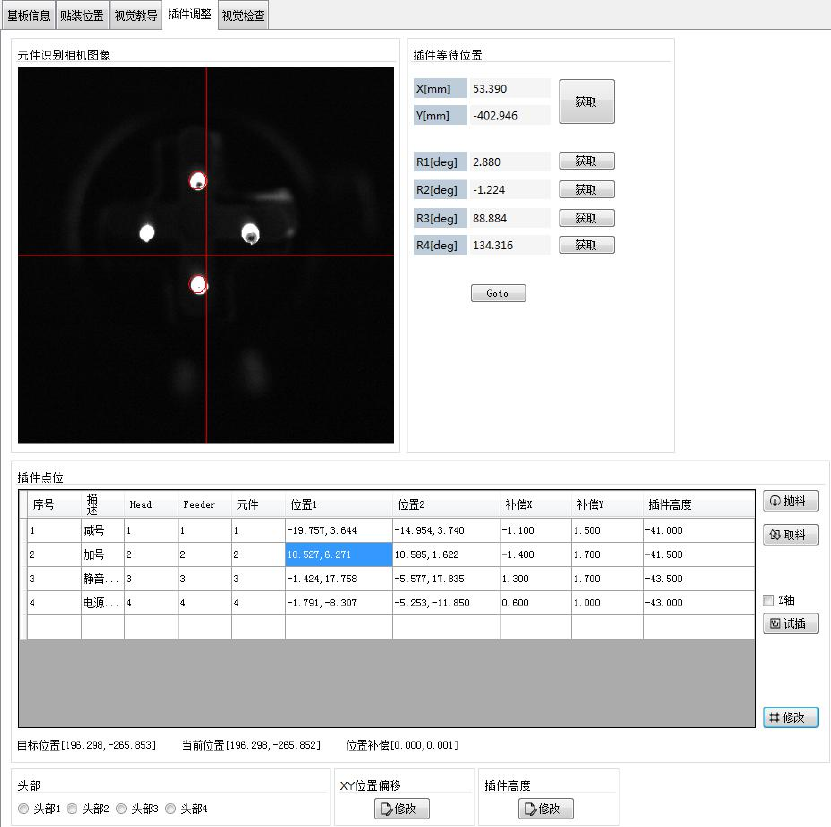Click the 修改 button beside the table
The image size is (831, 827).
[x=790, y=717]
